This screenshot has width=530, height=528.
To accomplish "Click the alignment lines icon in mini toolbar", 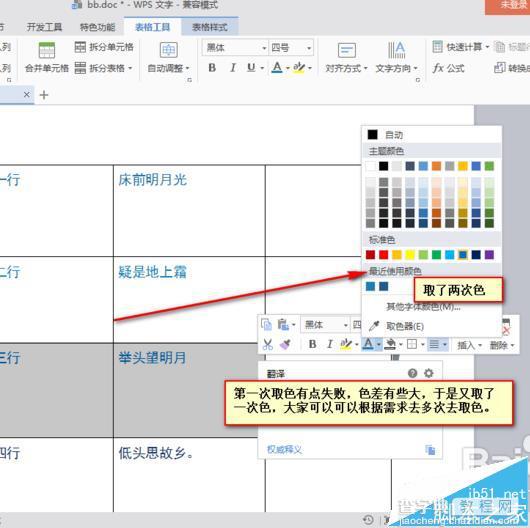I will (434, 344).
